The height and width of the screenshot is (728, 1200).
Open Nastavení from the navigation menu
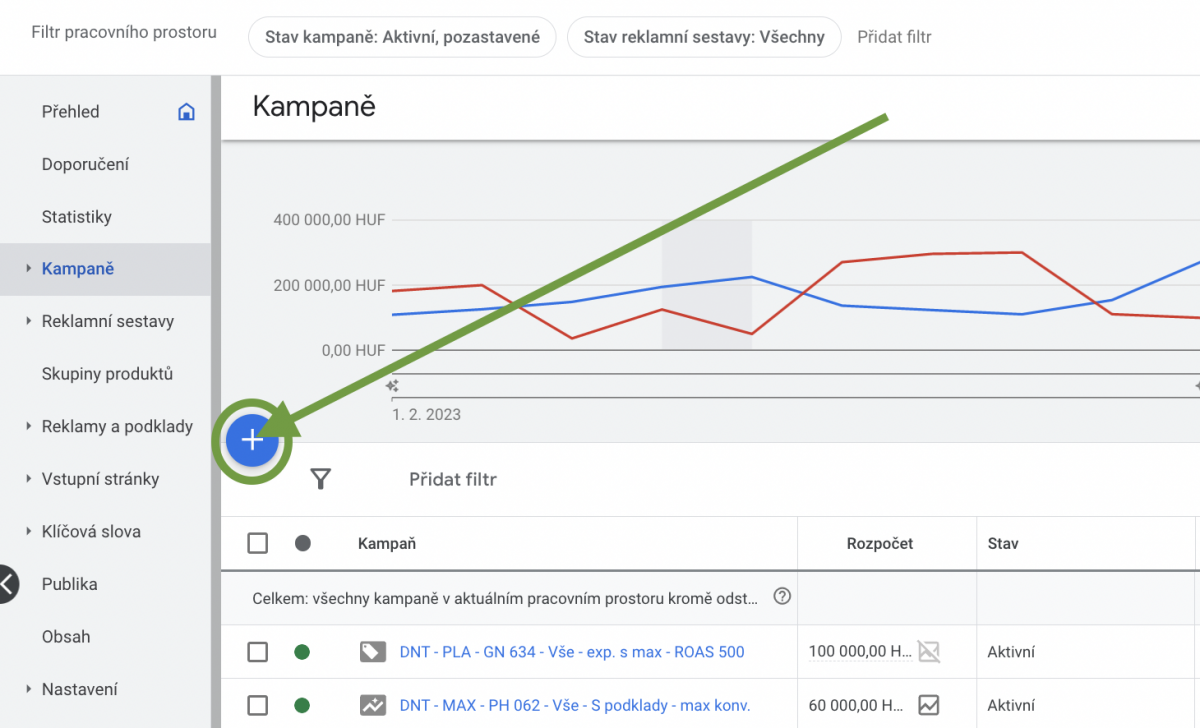(78, 689)
